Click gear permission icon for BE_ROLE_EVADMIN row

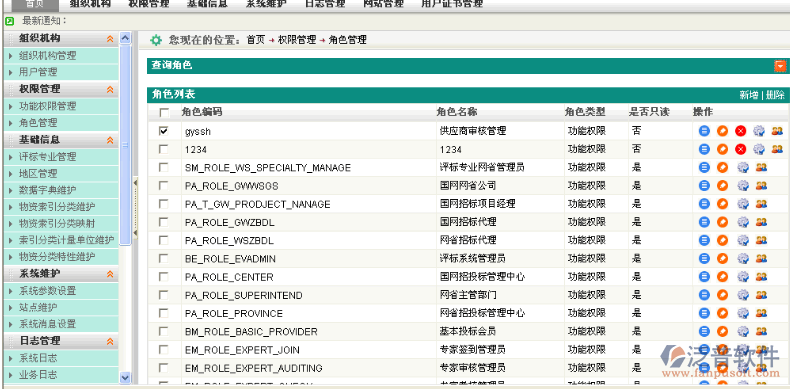(743, 258)
